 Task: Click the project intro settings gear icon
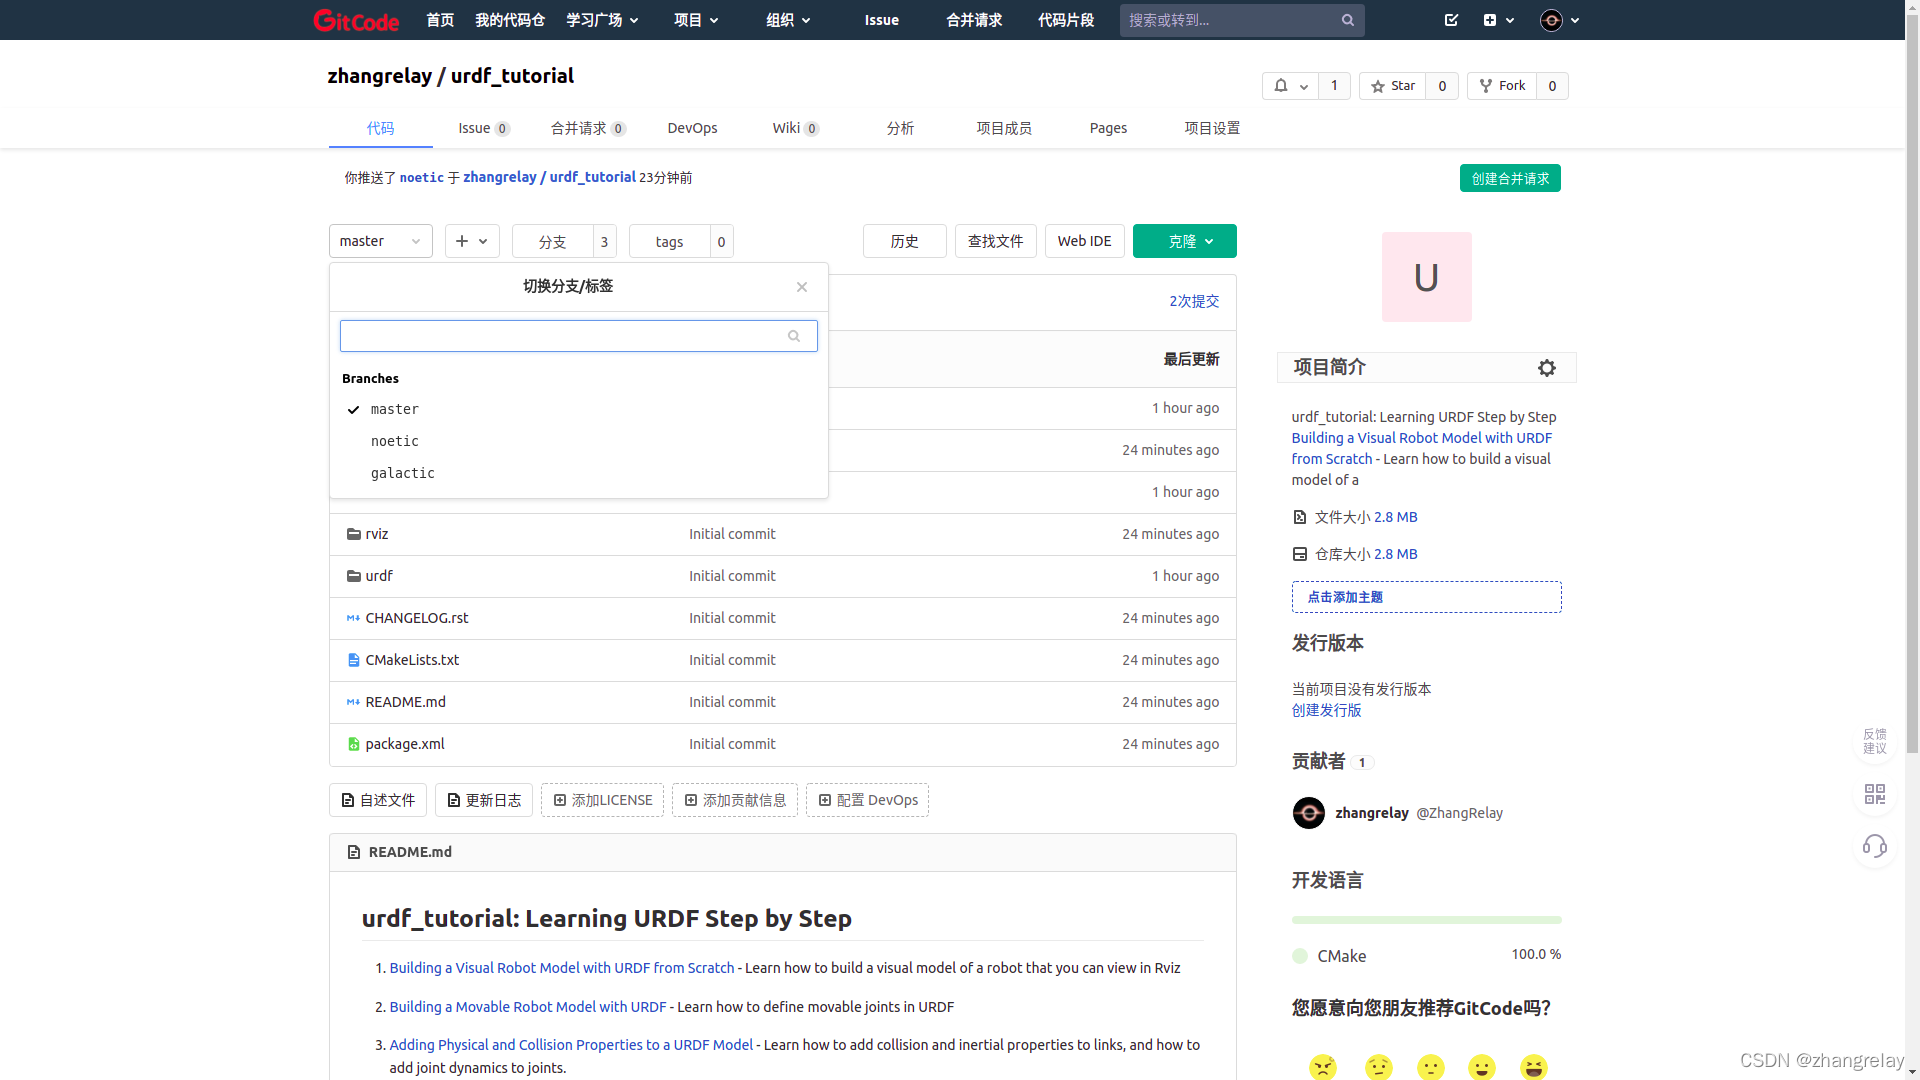1546,368
